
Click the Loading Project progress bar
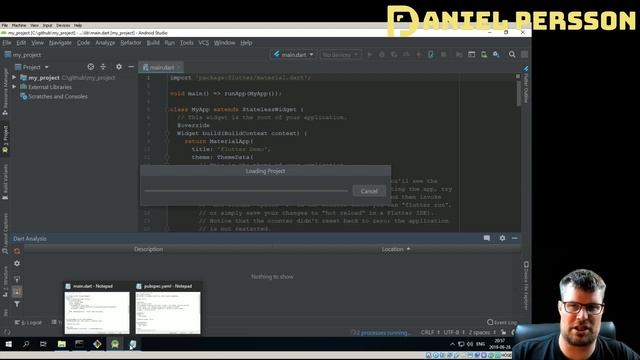(246, 191)
